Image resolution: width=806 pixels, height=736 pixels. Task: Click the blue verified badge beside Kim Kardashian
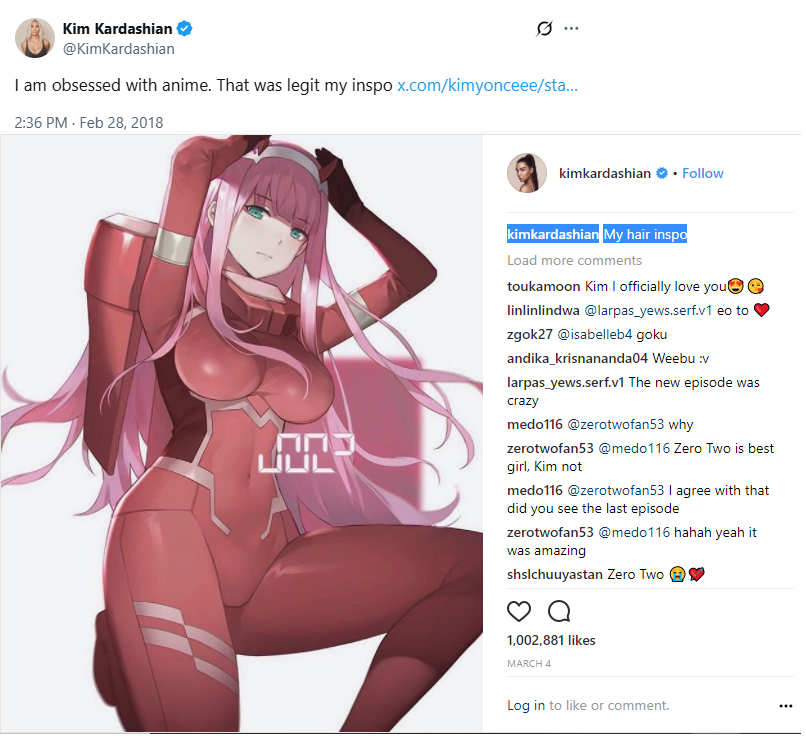click(185, 29)
